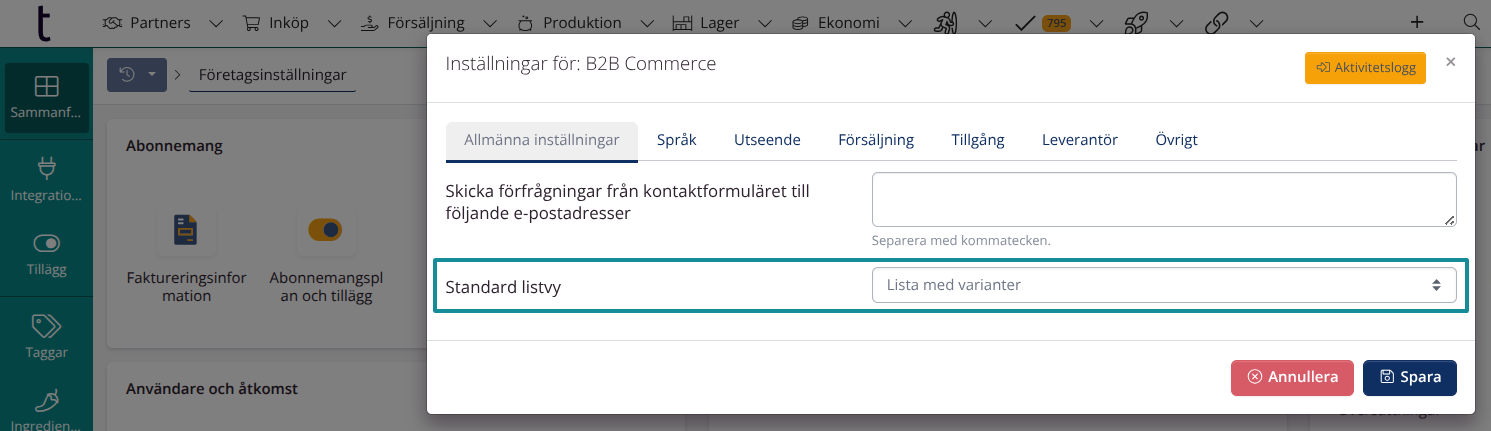Open the checkmark tasks with 795 badge
The width and height of the screenshot is (1491, 431).
coord(1043,22)
